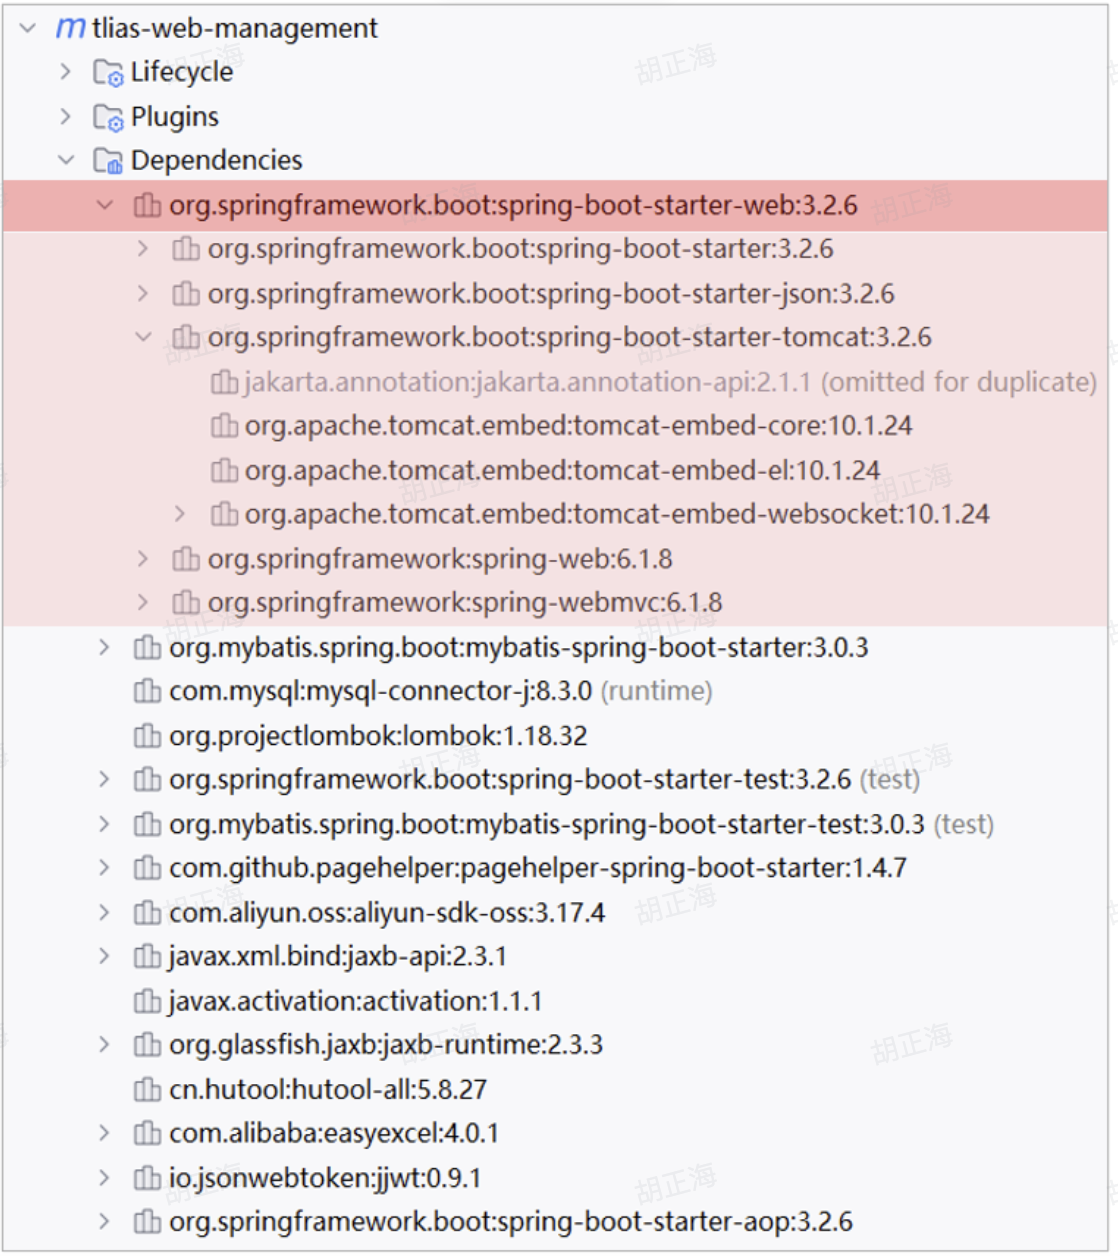Image resolution: width=1118 pixels, height=1258 pixels.
Task: Click the Dependencies folder icon
Action: click(x=110, y=159)
